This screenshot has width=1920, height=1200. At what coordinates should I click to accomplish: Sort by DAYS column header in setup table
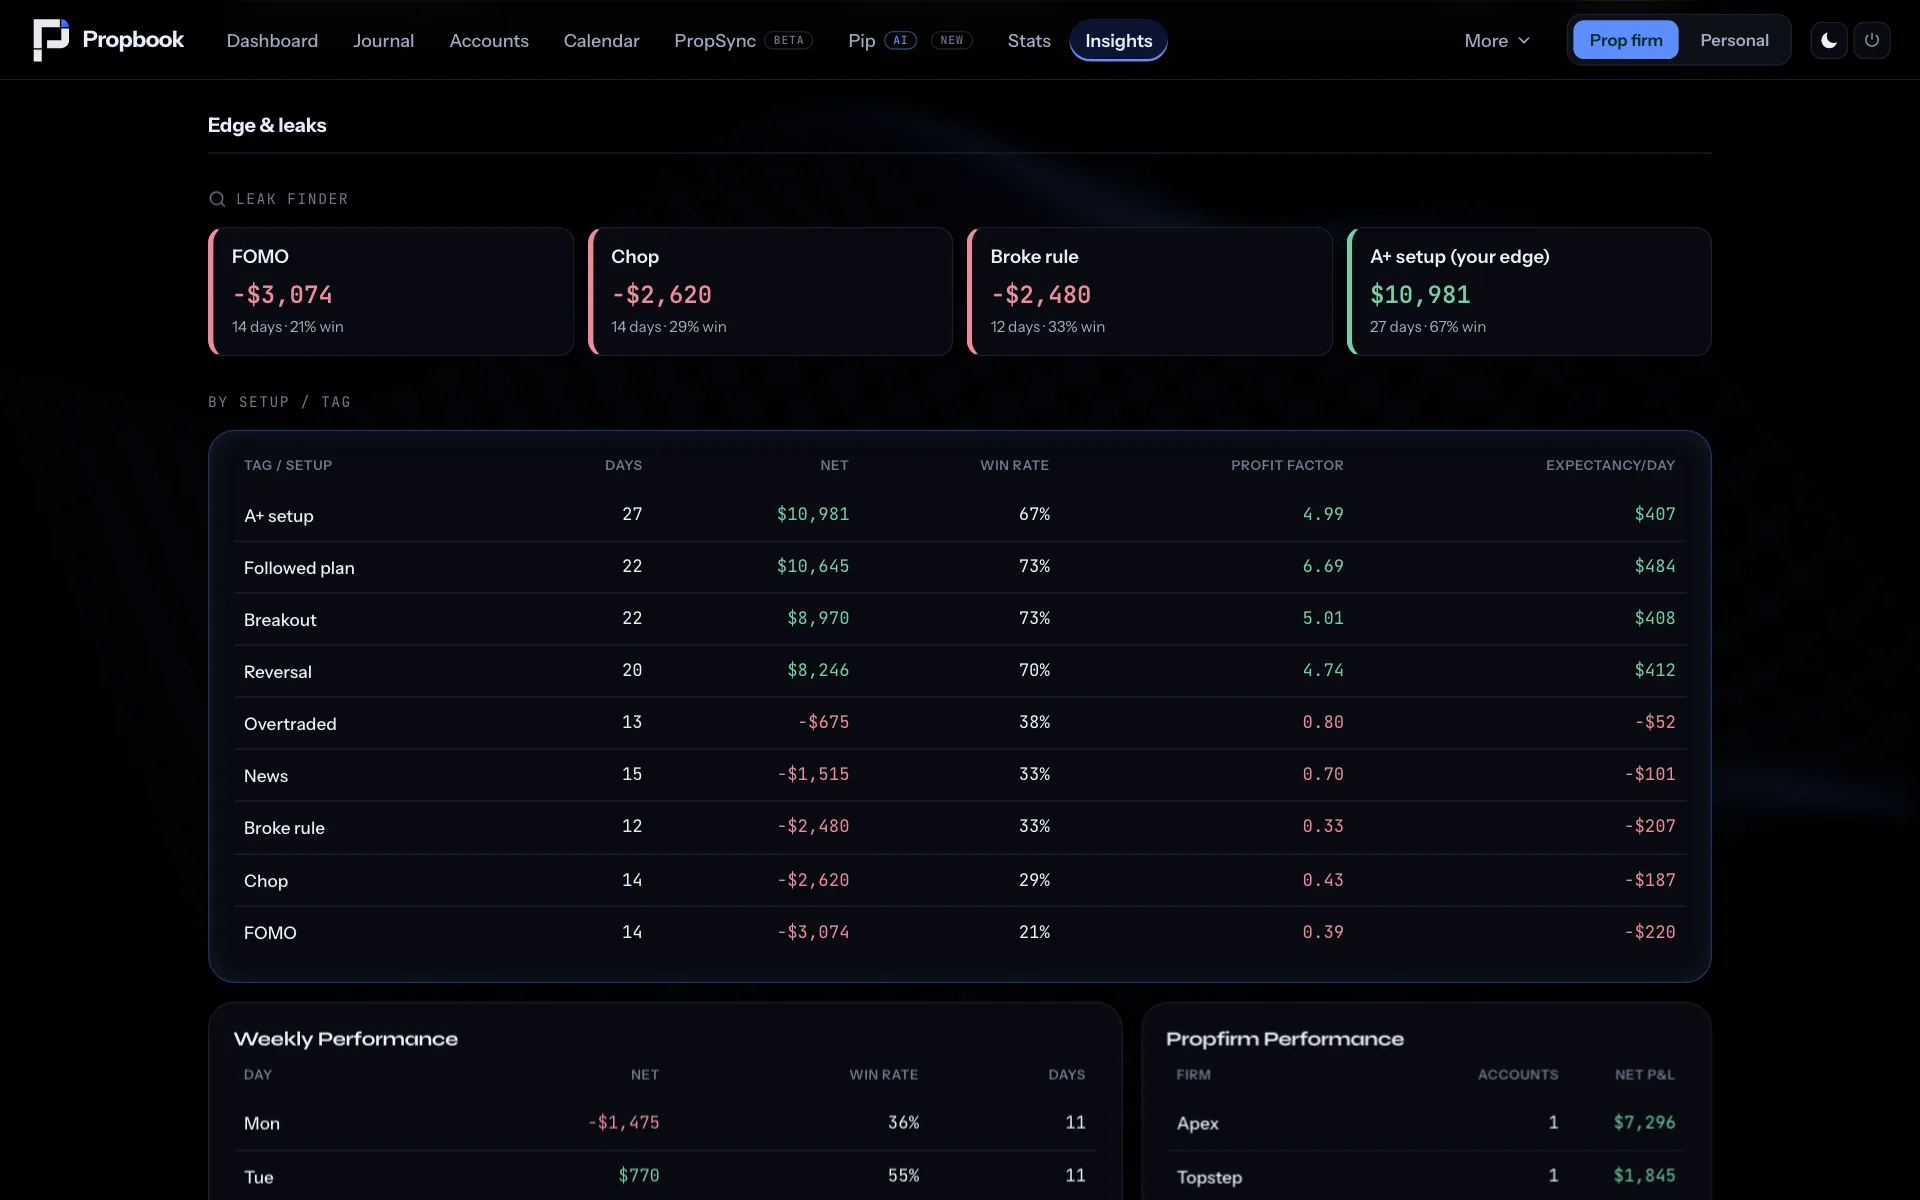tap(623, 465)
